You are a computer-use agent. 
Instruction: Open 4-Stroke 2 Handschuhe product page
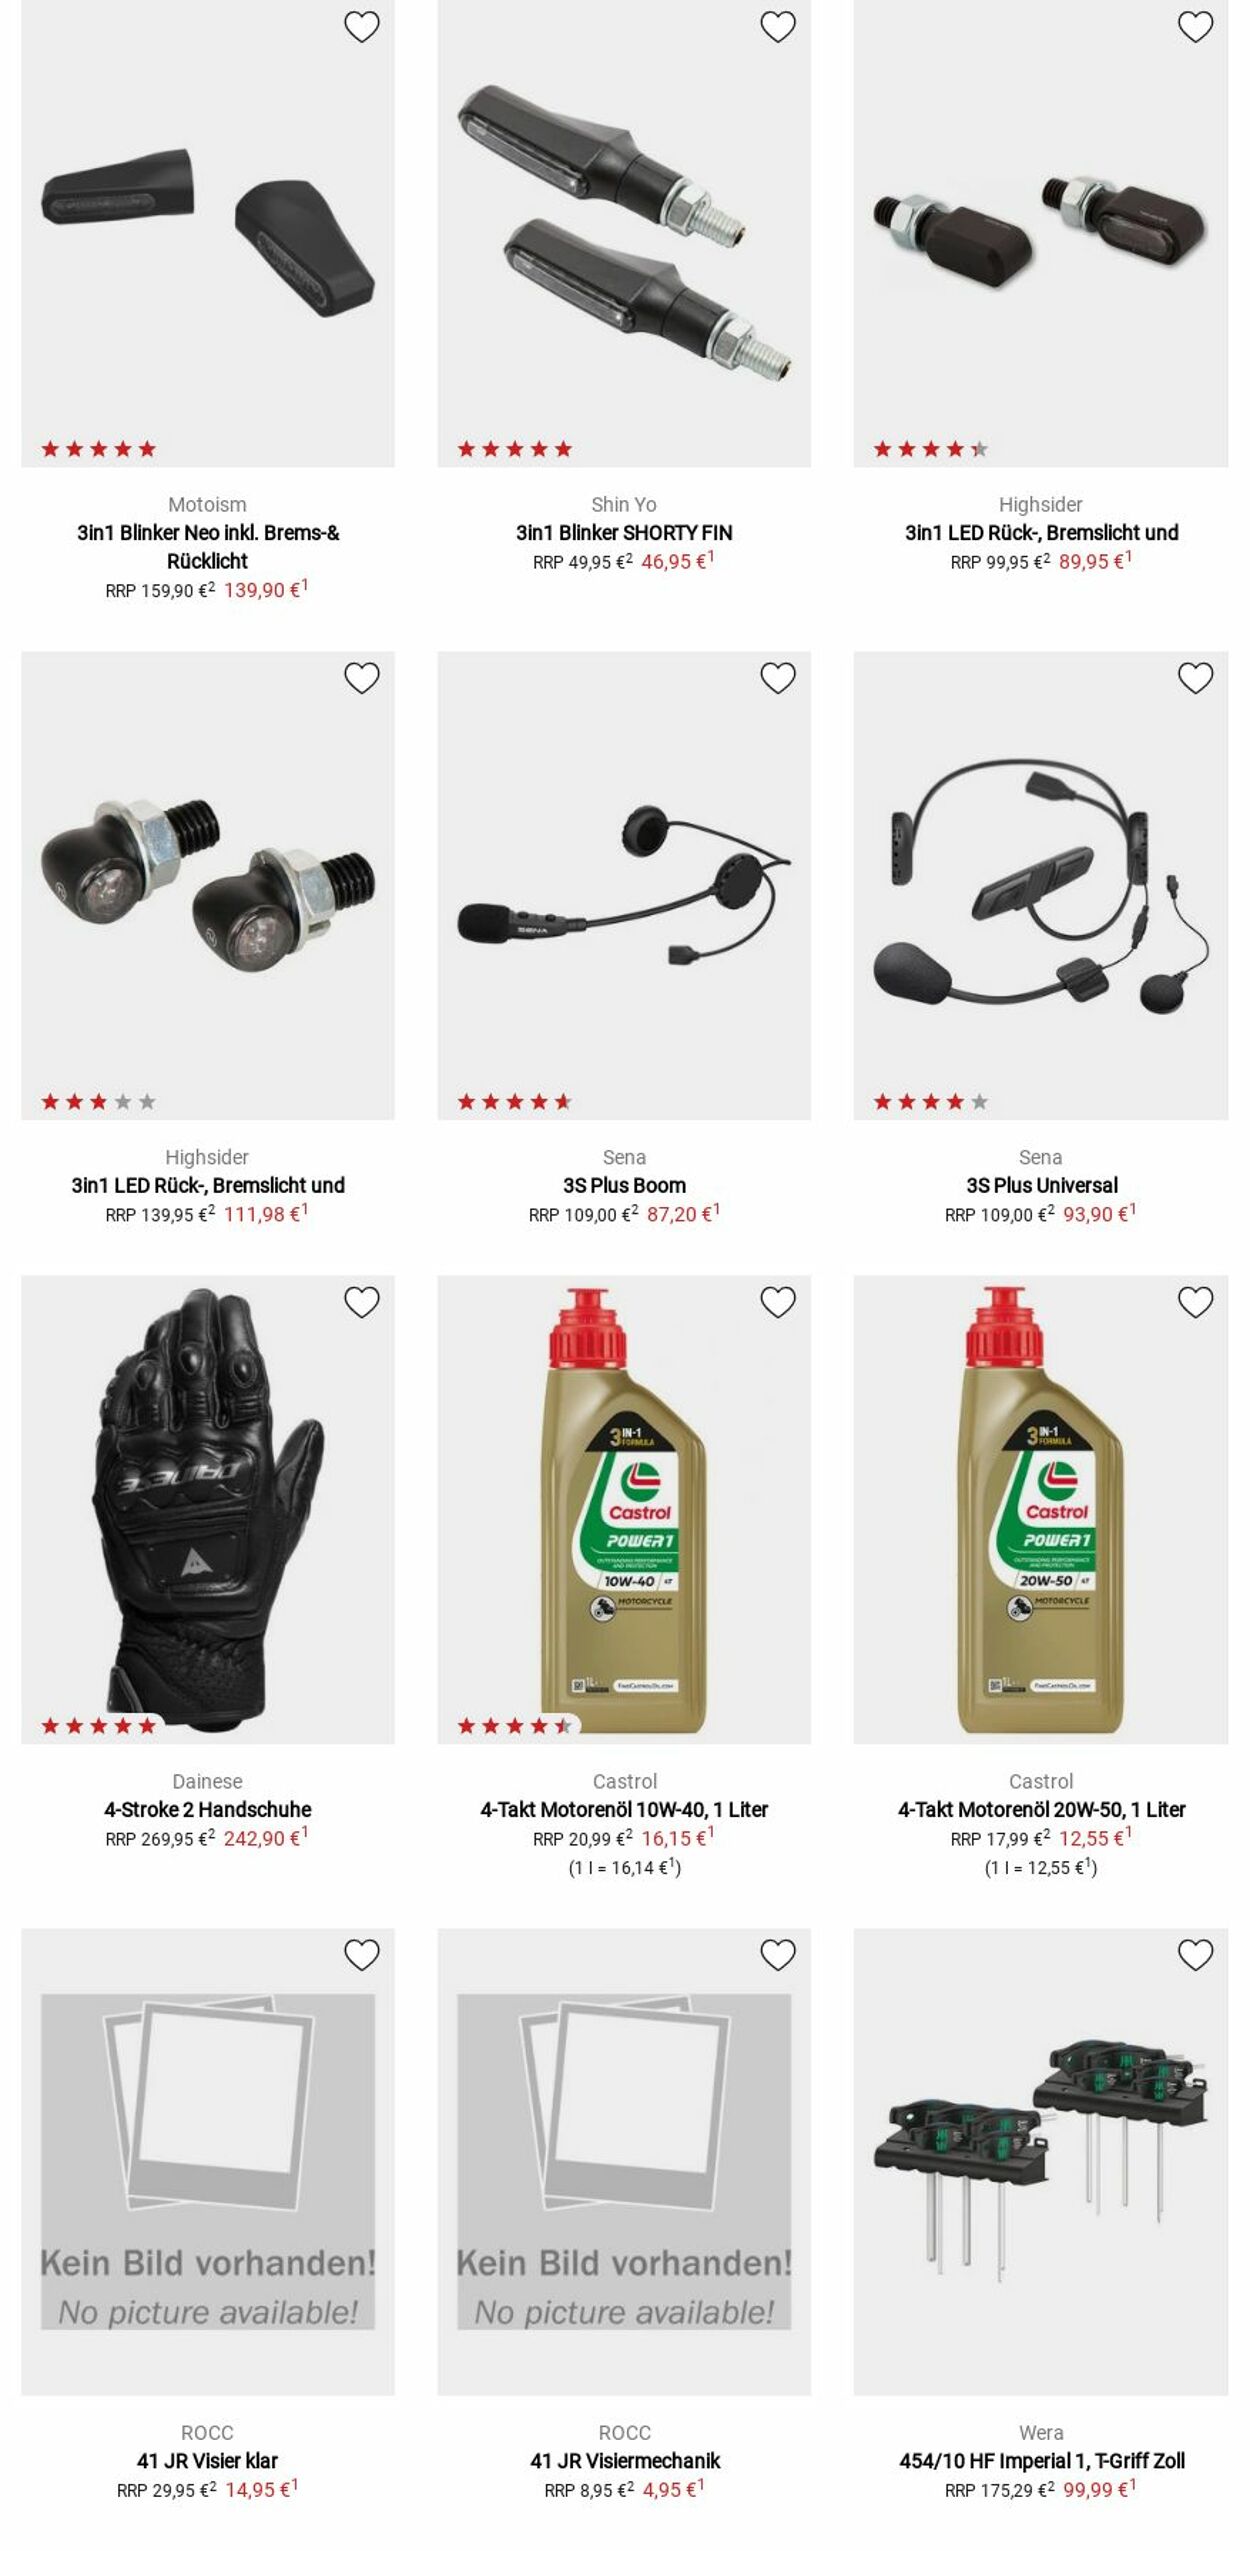(x=207, y=1809)
